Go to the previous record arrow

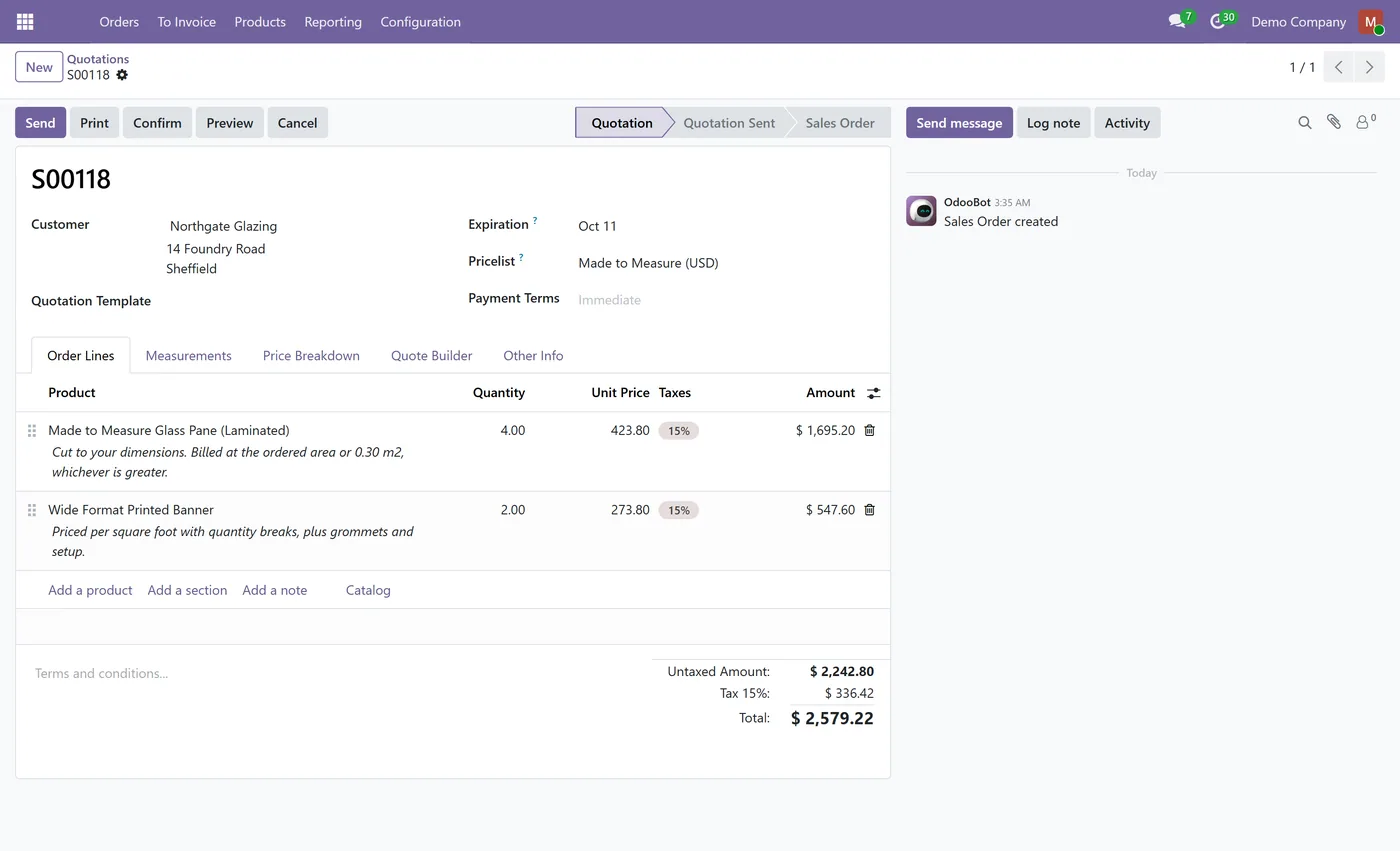1338,67
